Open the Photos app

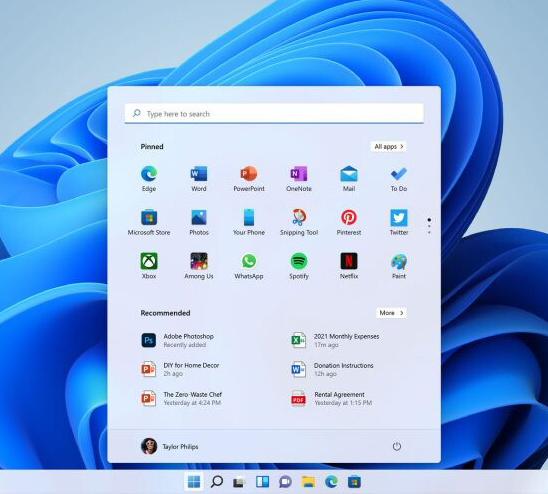(199, 222)
